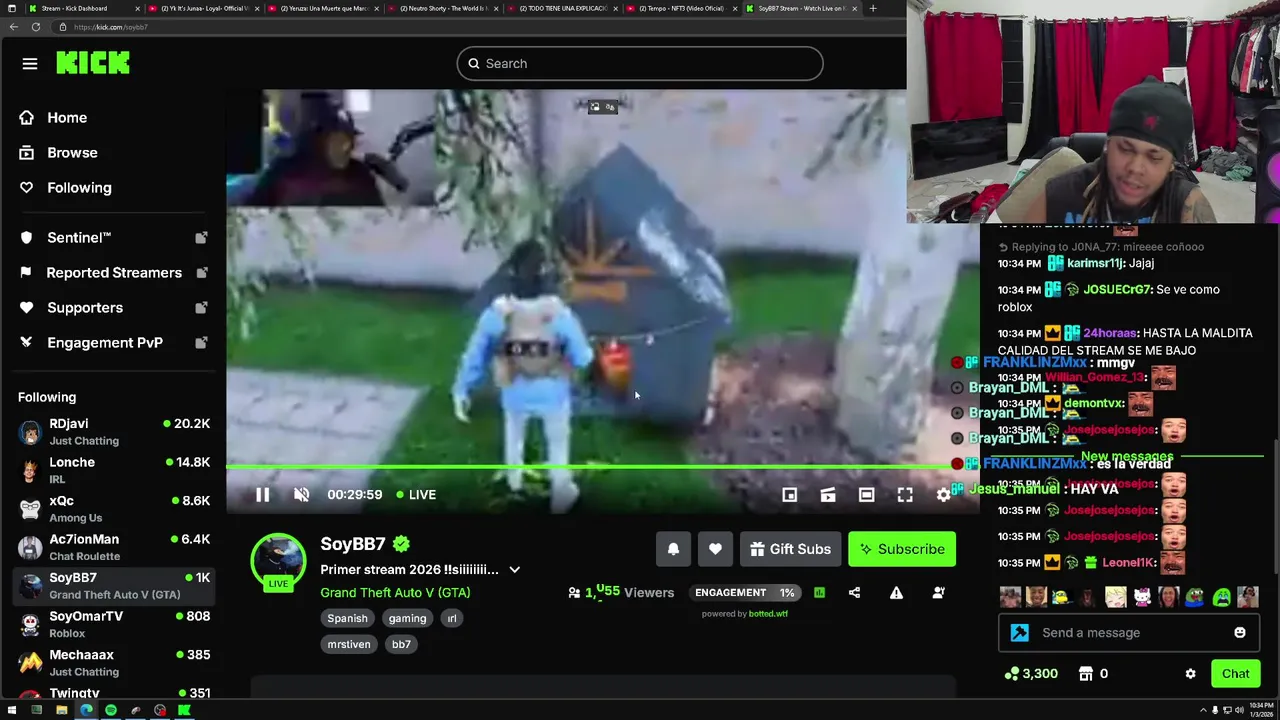Open channel points 3,300 balance
This screenshot has width=1280, height=720.
pos(1031,674)
